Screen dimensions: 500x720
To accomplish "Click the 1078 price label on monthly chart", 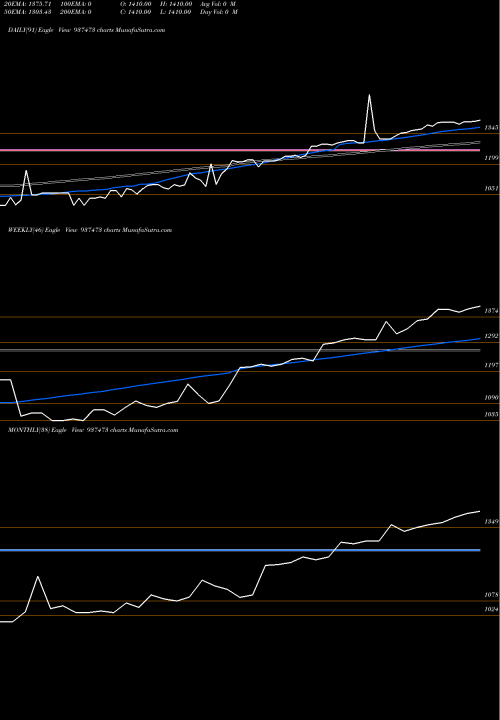I will (491, 595).
